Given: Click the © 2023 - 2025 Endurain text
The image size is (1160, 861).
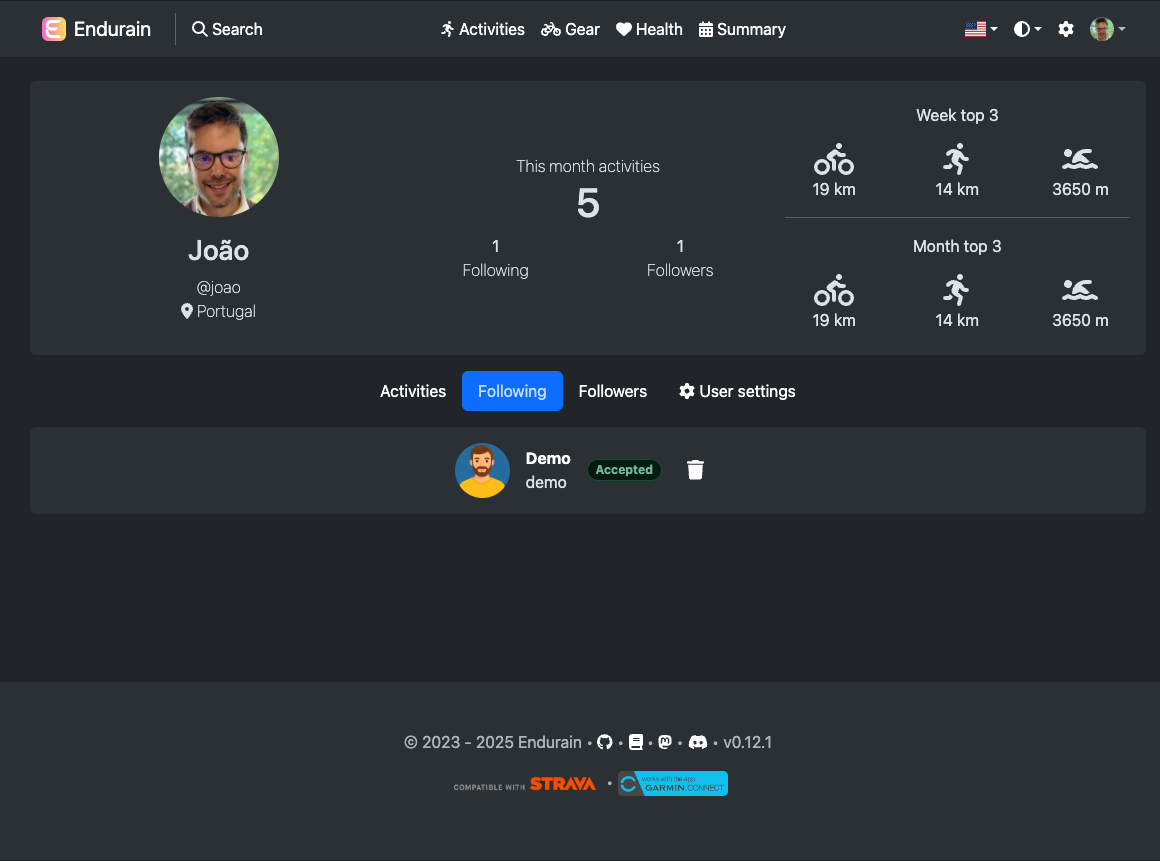Looking at the screenshot, I should (x=493, y=742).
